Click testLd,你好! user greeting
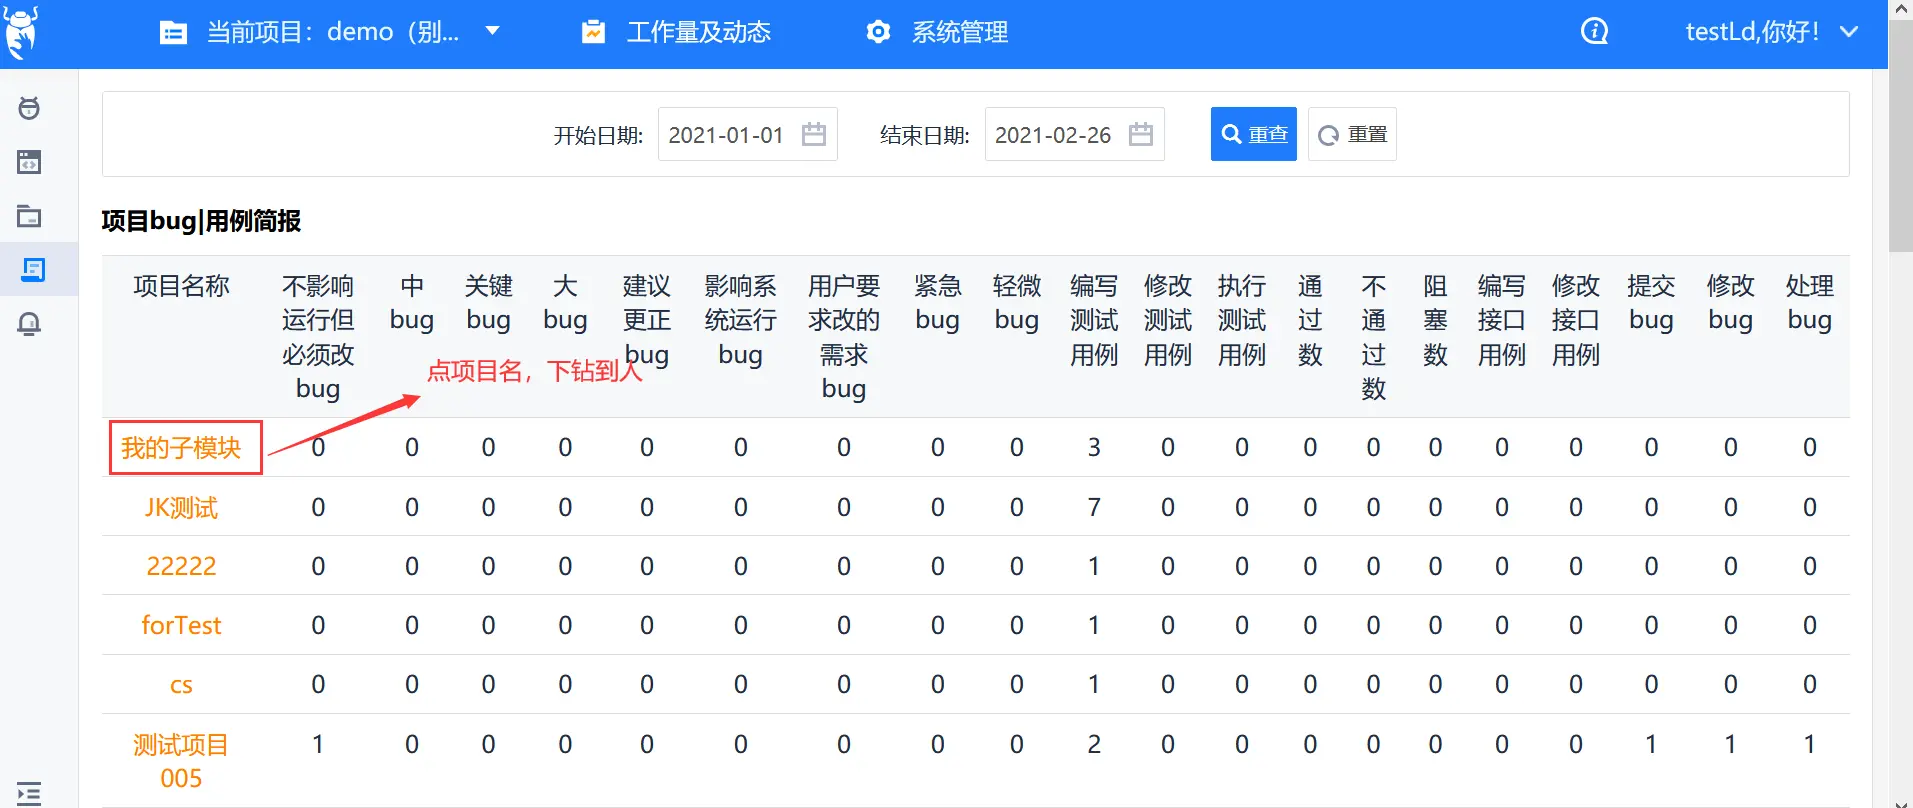The image size is (1913, 808). (1752, 32)
